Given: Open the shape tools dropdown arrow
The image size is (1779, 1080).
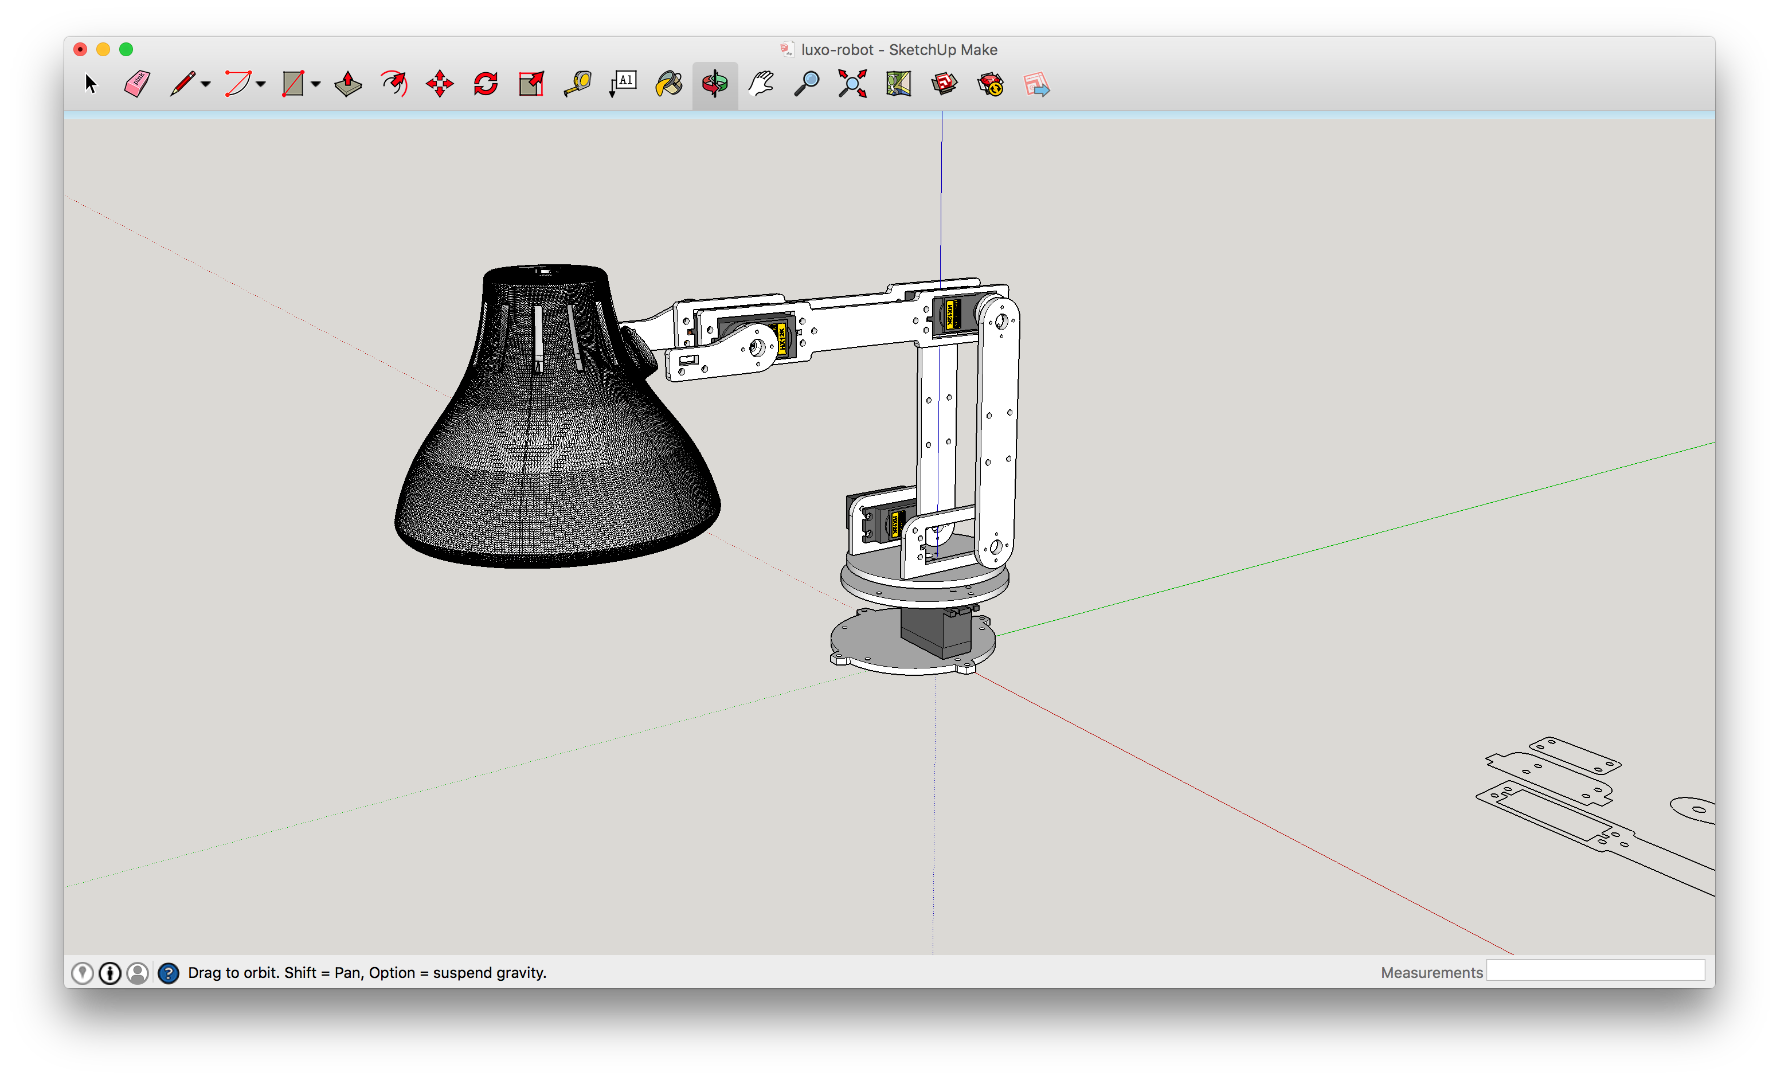Looking at the screenshot, I should point(315,85).
